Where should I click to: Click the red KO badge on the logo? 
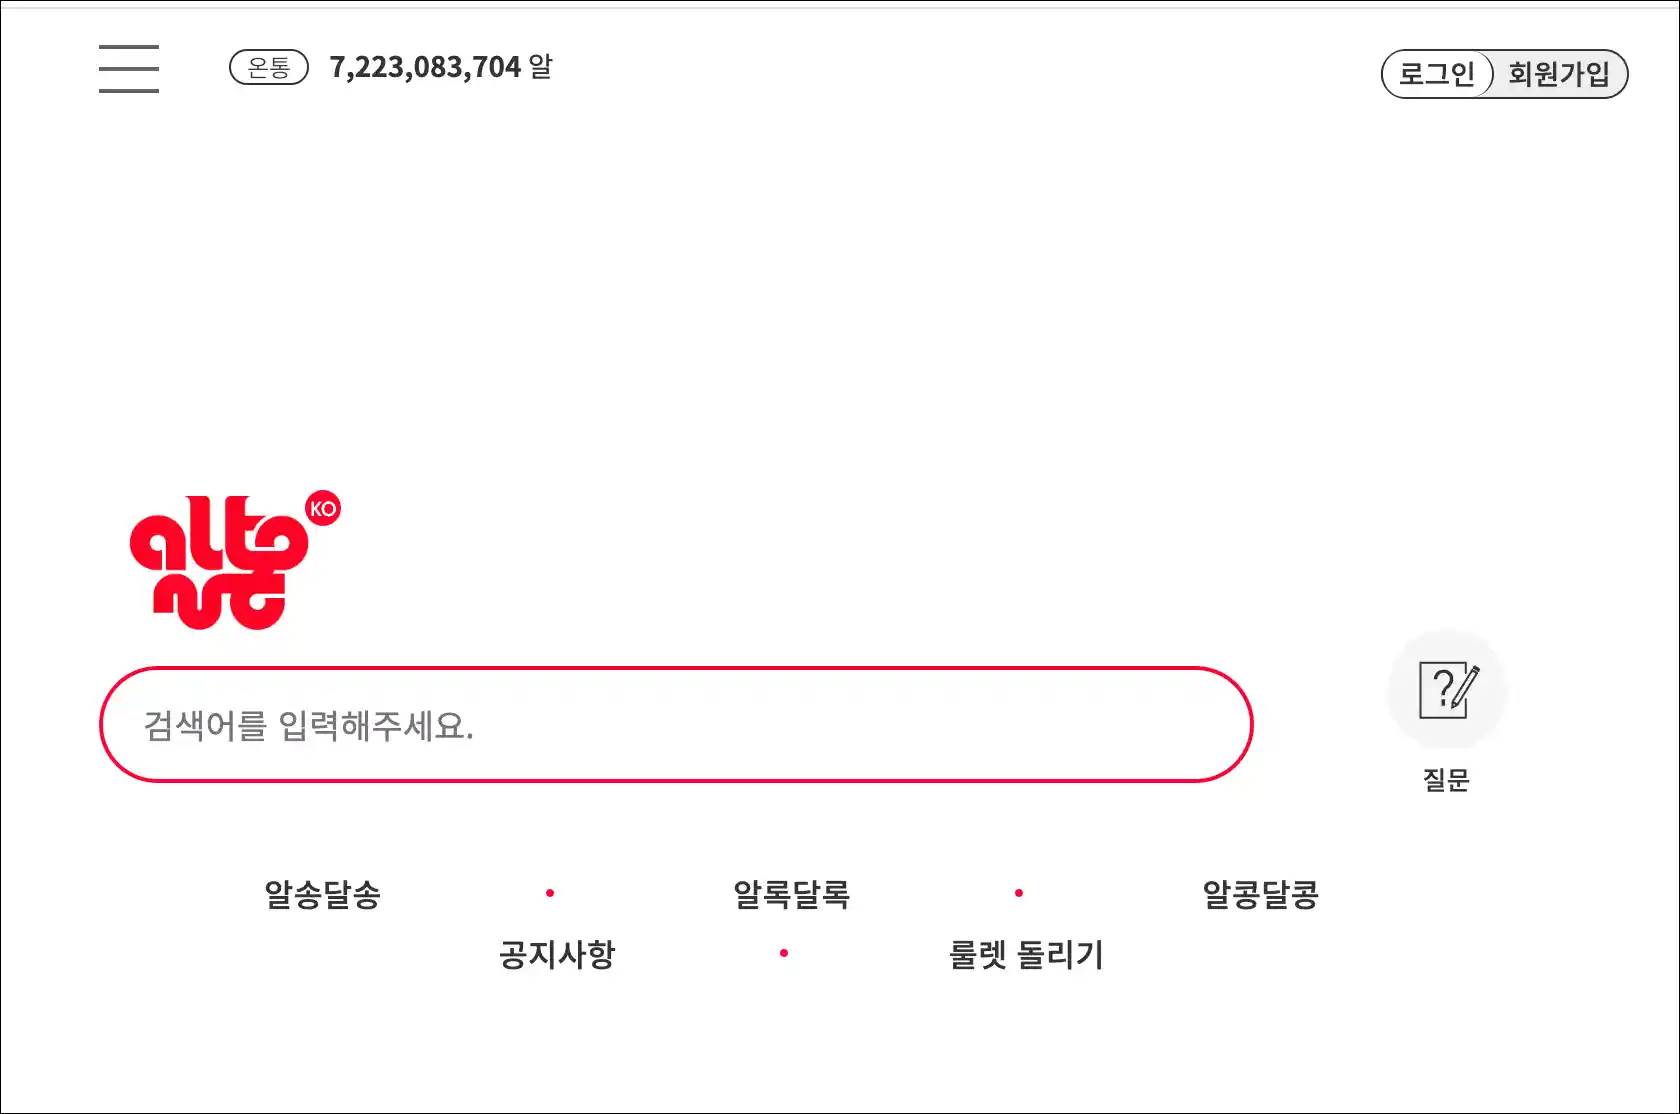coord(323,509)
